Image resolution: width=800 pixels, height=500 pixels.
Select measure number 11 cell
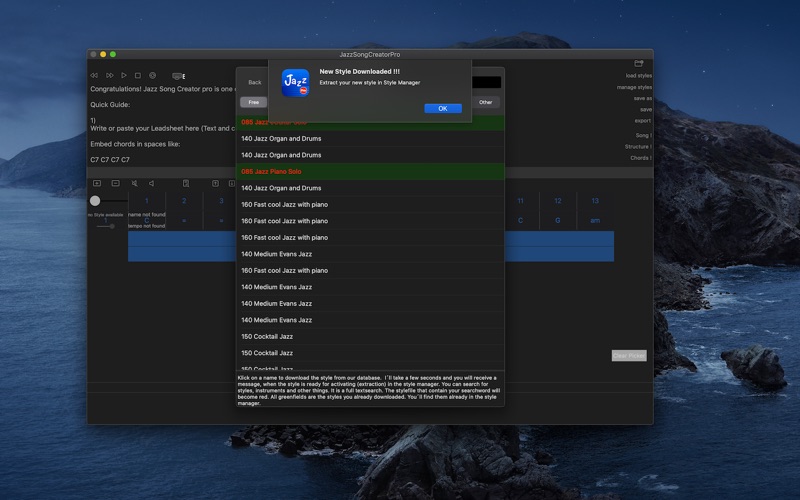coord(520,201)
